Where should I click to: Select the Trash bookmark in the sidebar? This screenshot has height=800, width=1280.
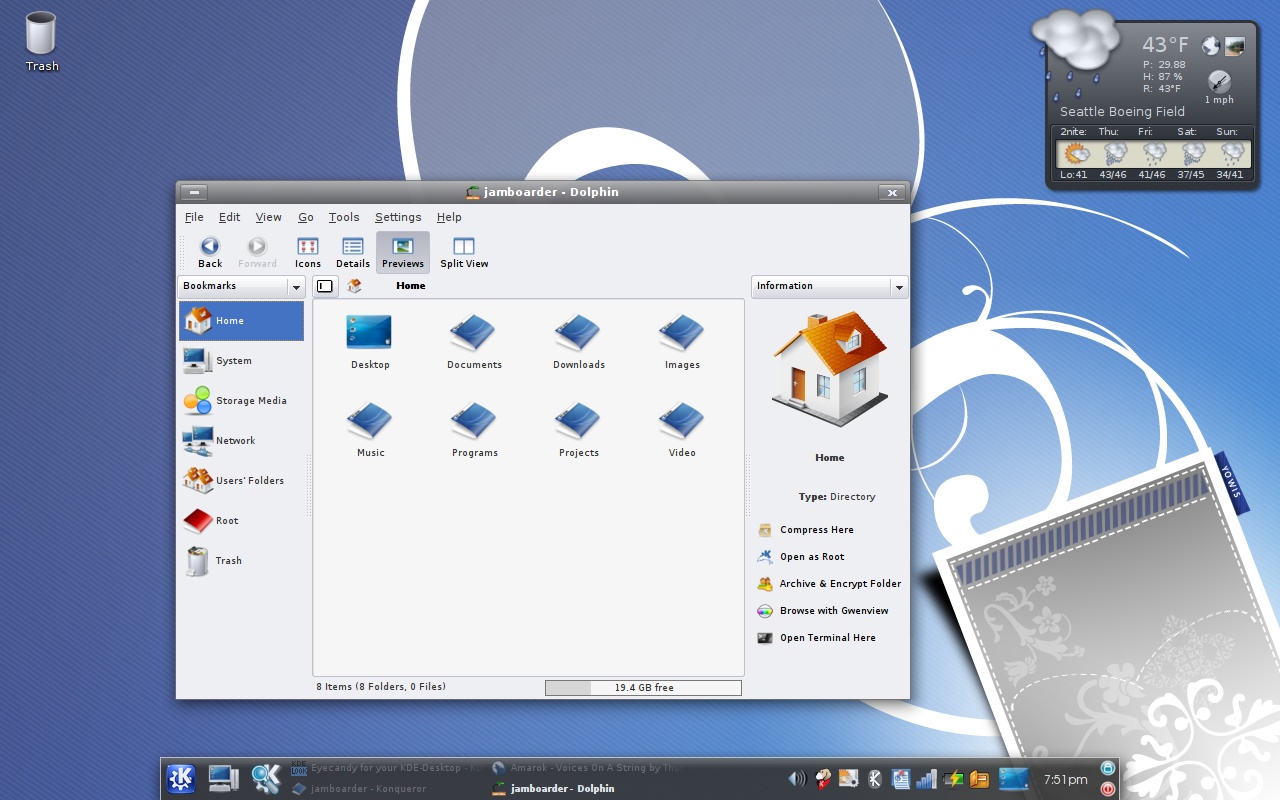pyautogui.click(x=241, y=561)
